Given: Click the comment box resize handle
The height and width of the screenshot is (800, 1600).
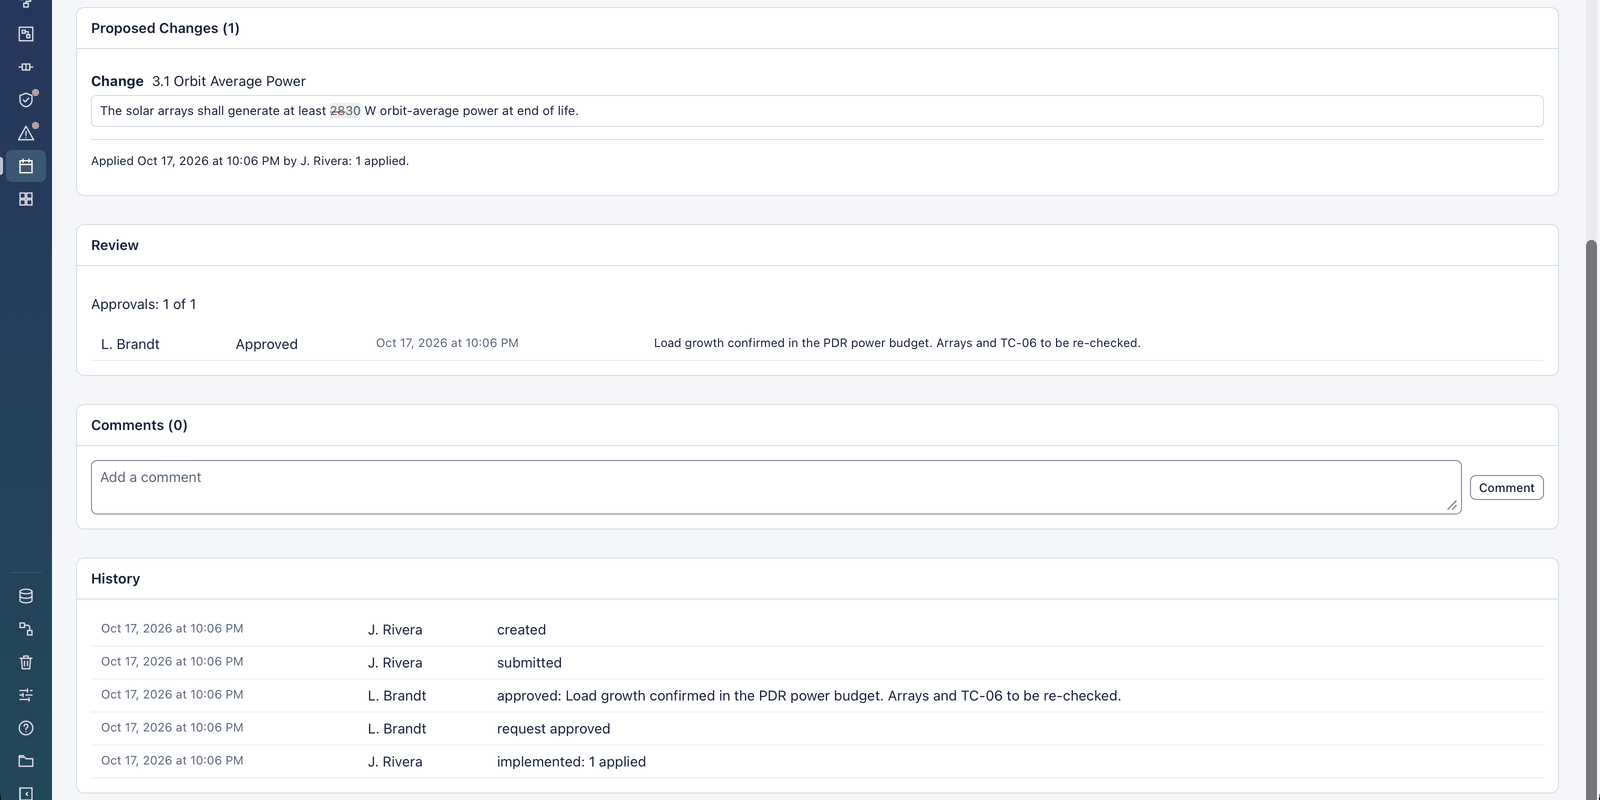Looking at the screenshot, I should (1452, 505).
